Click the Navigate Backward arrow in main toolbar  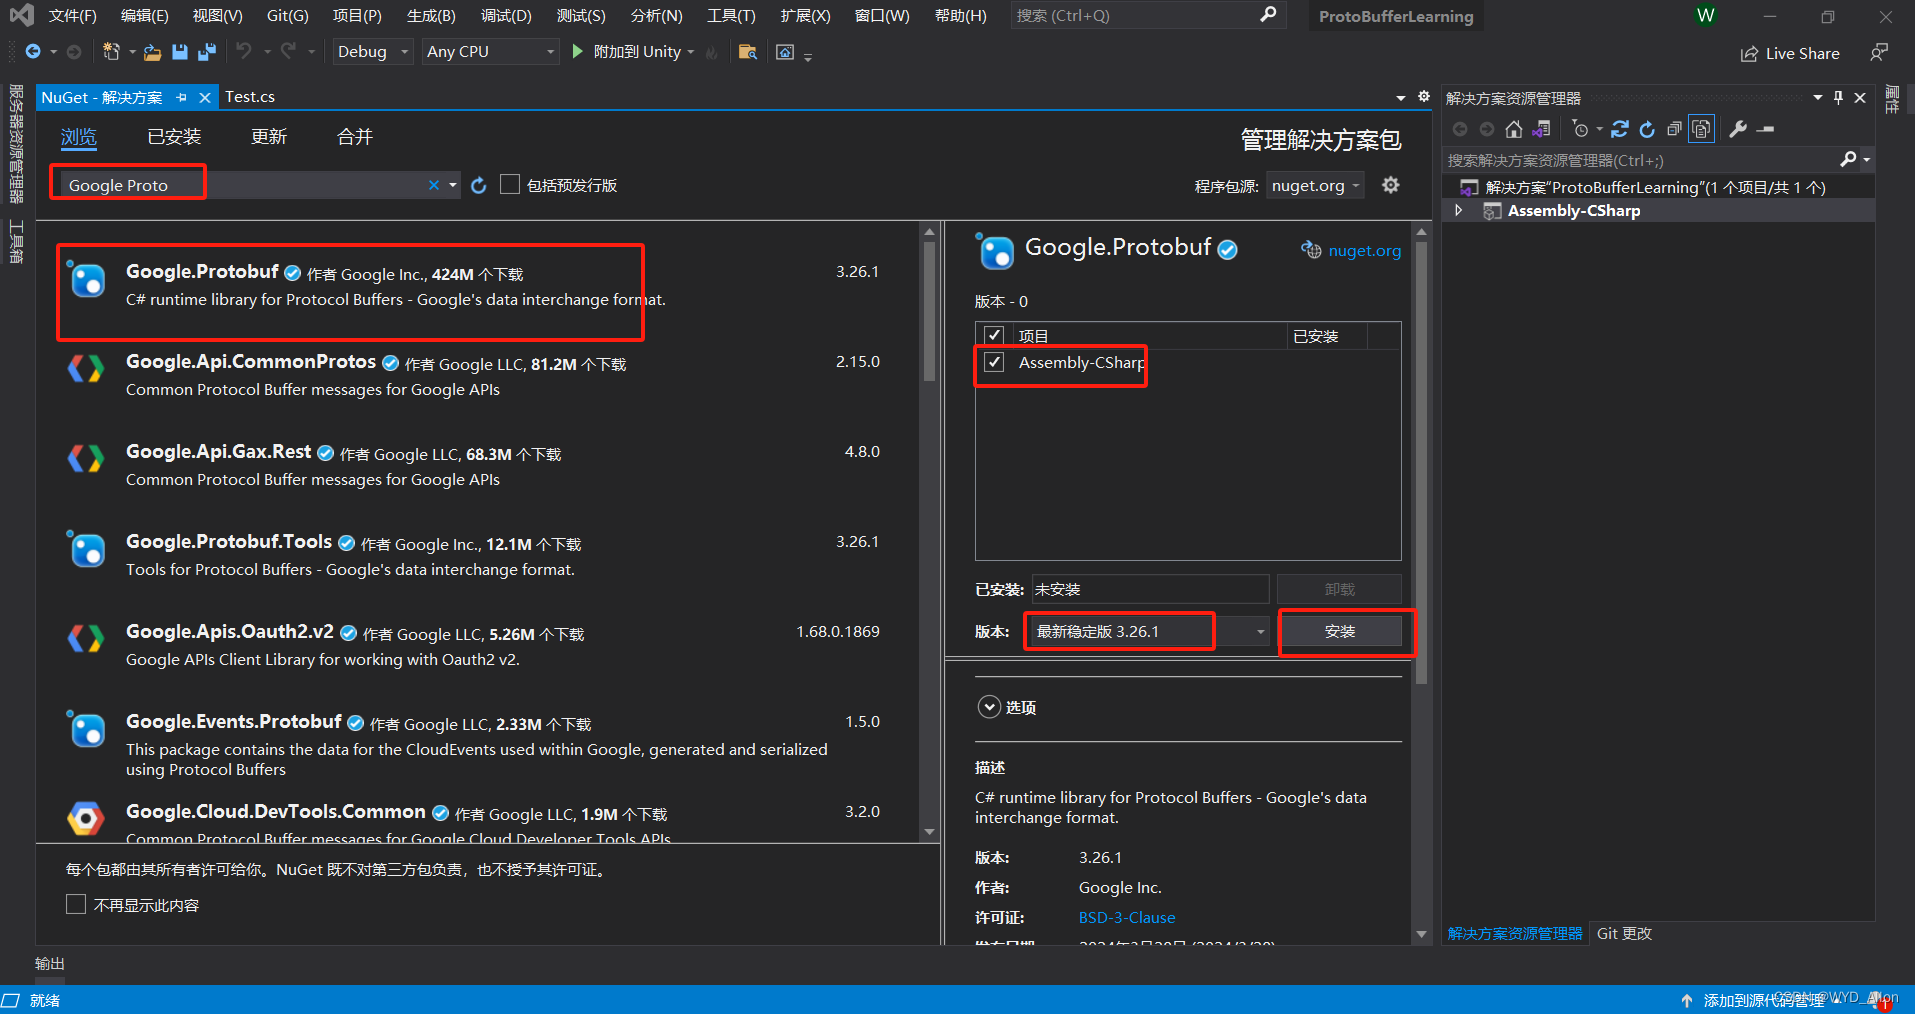[33, 52]
